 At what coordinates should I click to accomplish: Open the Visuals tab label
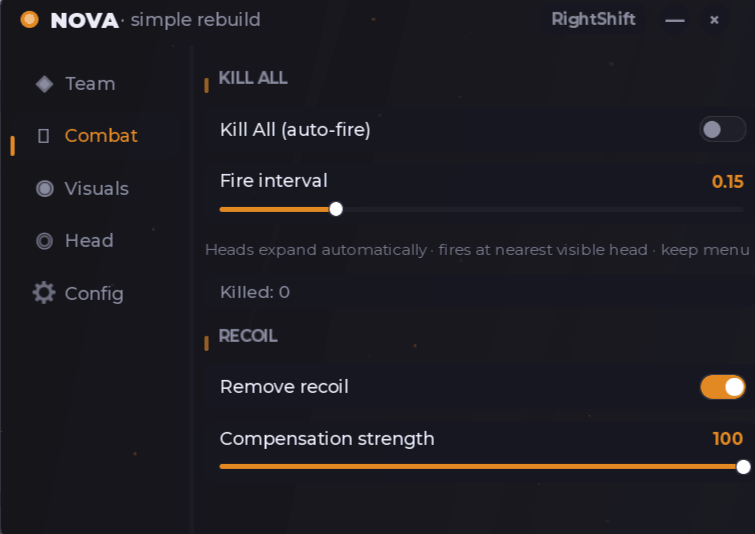pyautogui.click(x=97, y=188)
